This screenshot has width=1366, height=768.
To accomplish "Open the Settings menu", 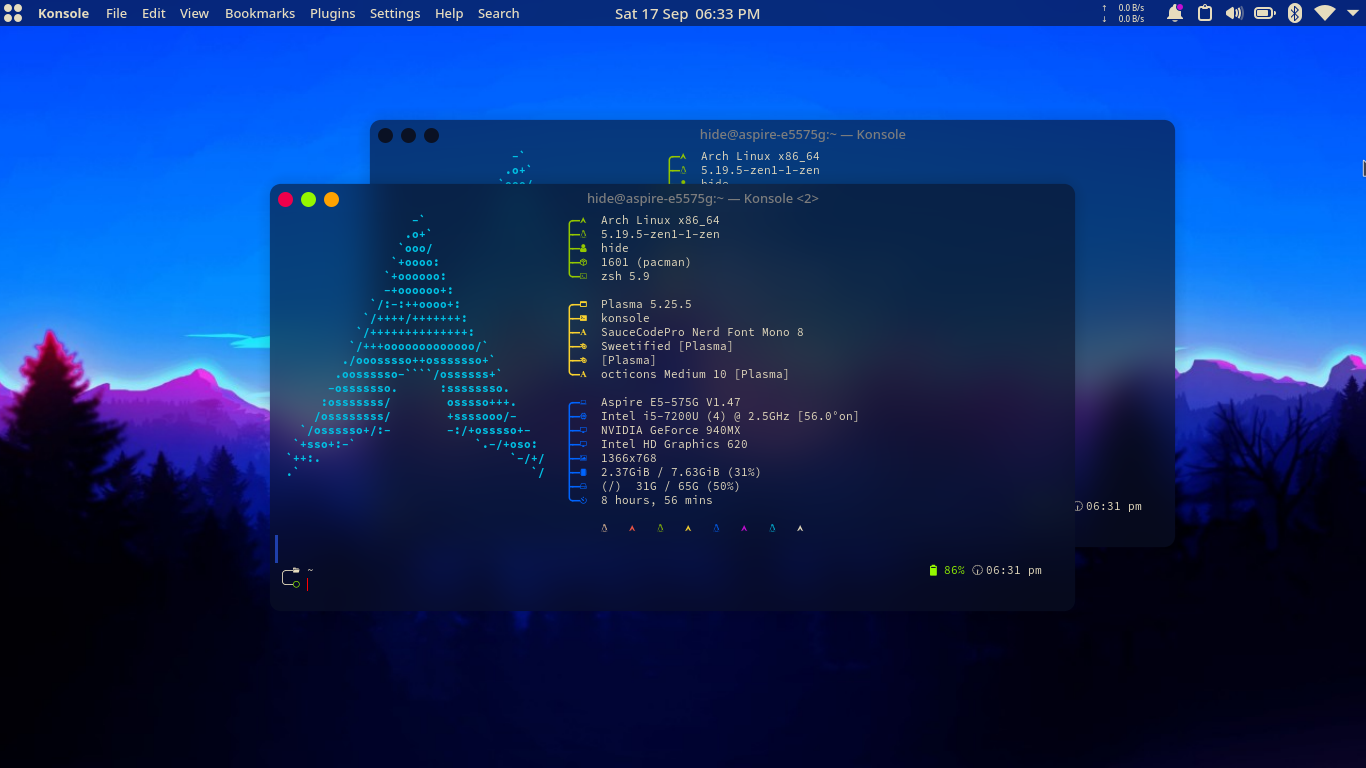I will [394, 13].
